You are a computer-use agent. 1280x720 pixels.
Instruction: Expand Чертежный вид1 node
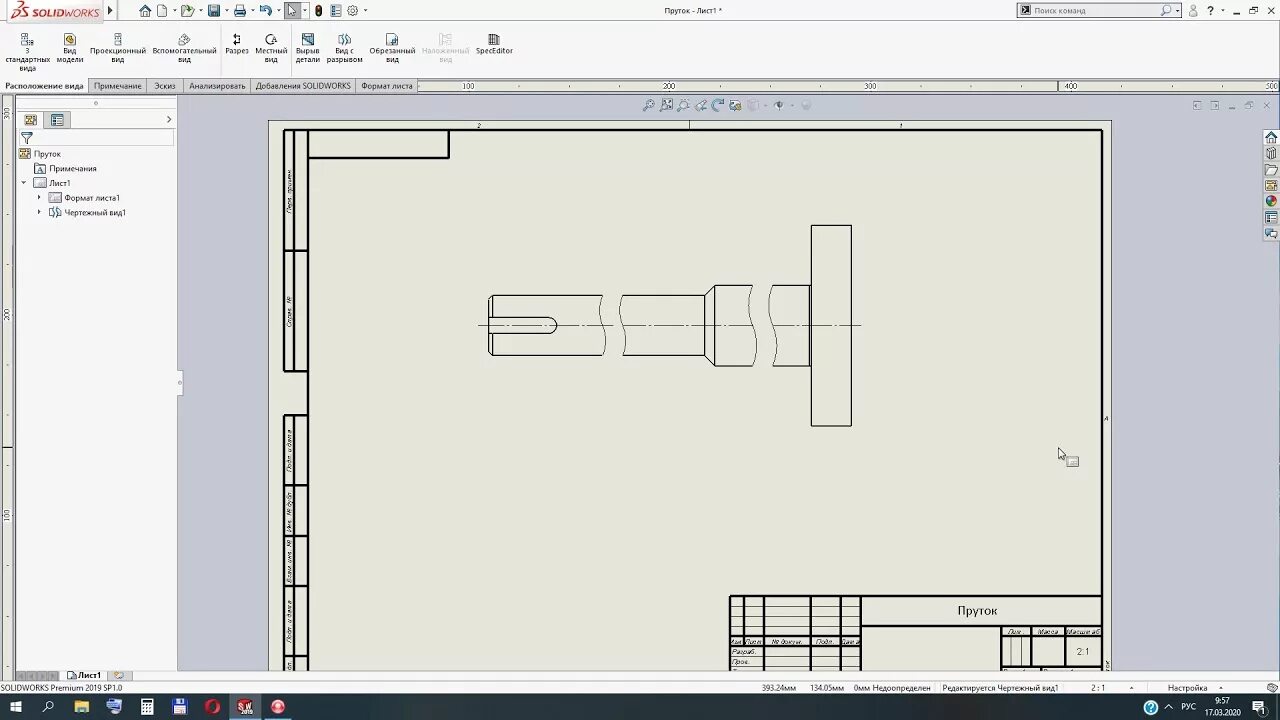point(39,212)
